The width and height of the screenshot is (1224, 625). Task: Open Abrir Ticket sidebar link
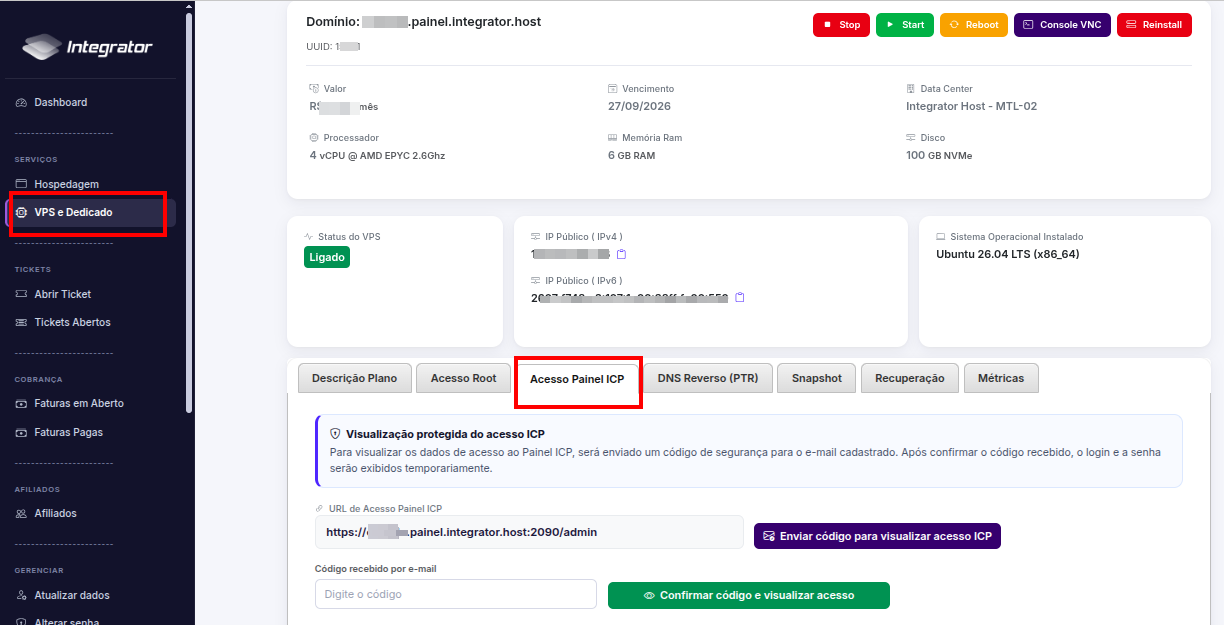coord(62,294)
